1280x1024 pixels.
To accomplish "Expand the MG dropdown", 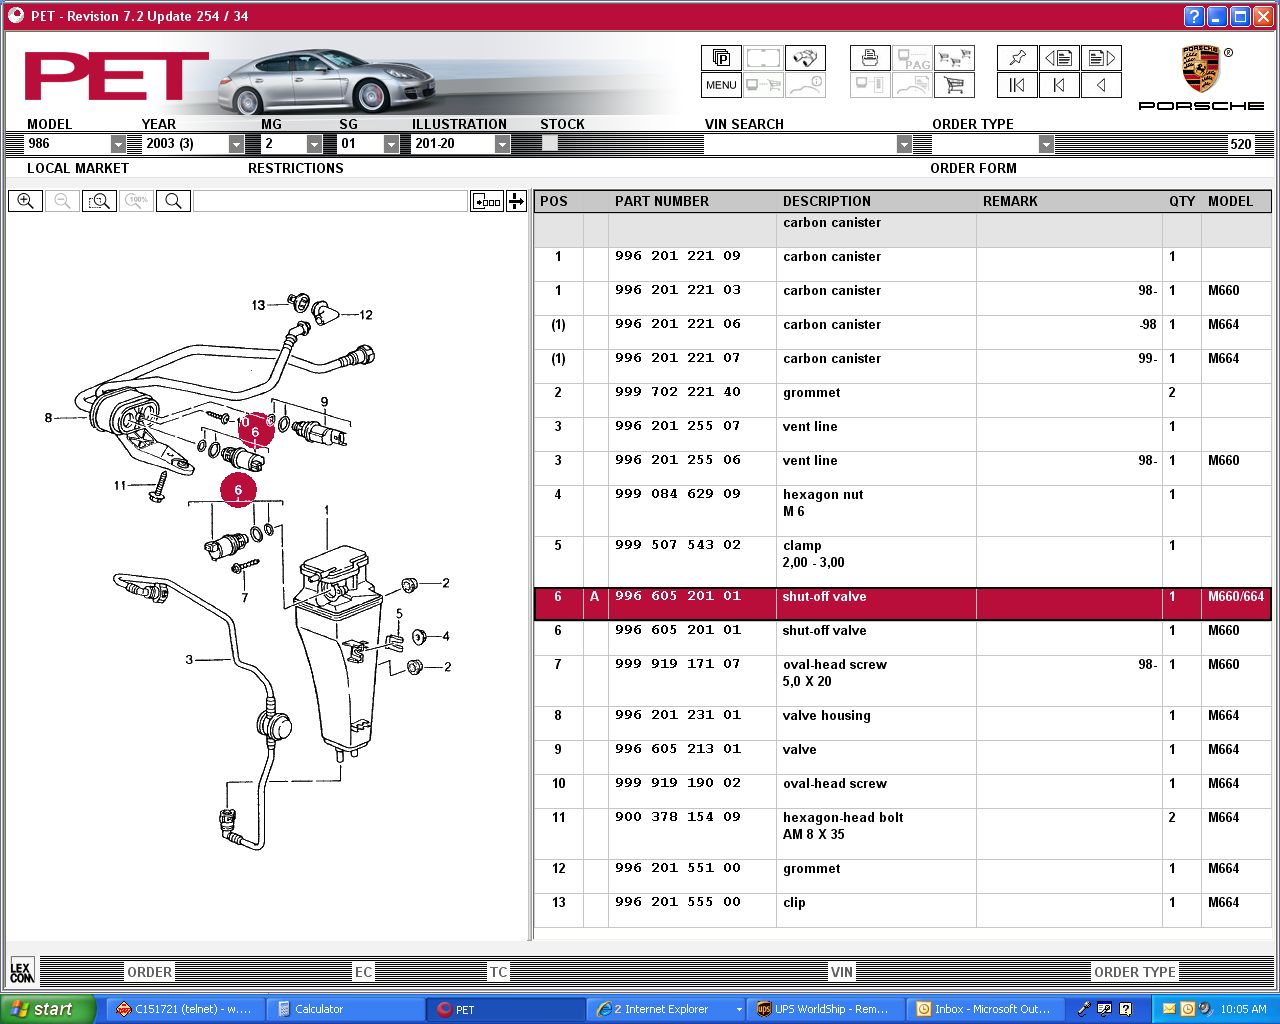I will point(314,144).
